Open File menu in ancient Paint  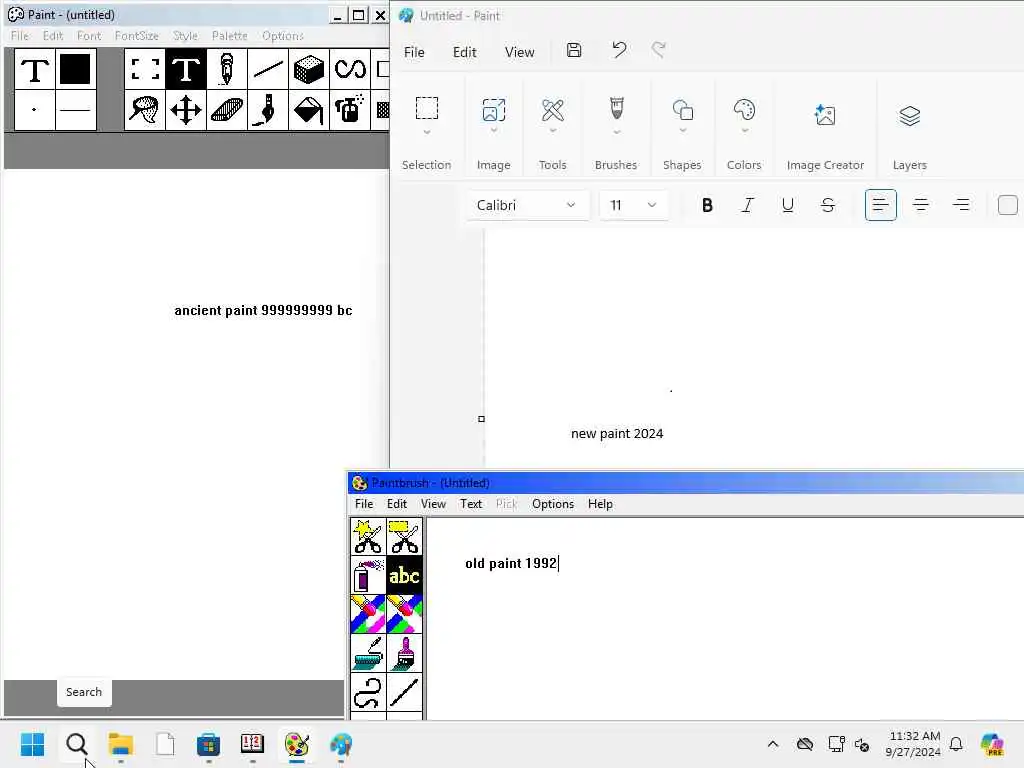pyautogui.click(x=20, y=36)
